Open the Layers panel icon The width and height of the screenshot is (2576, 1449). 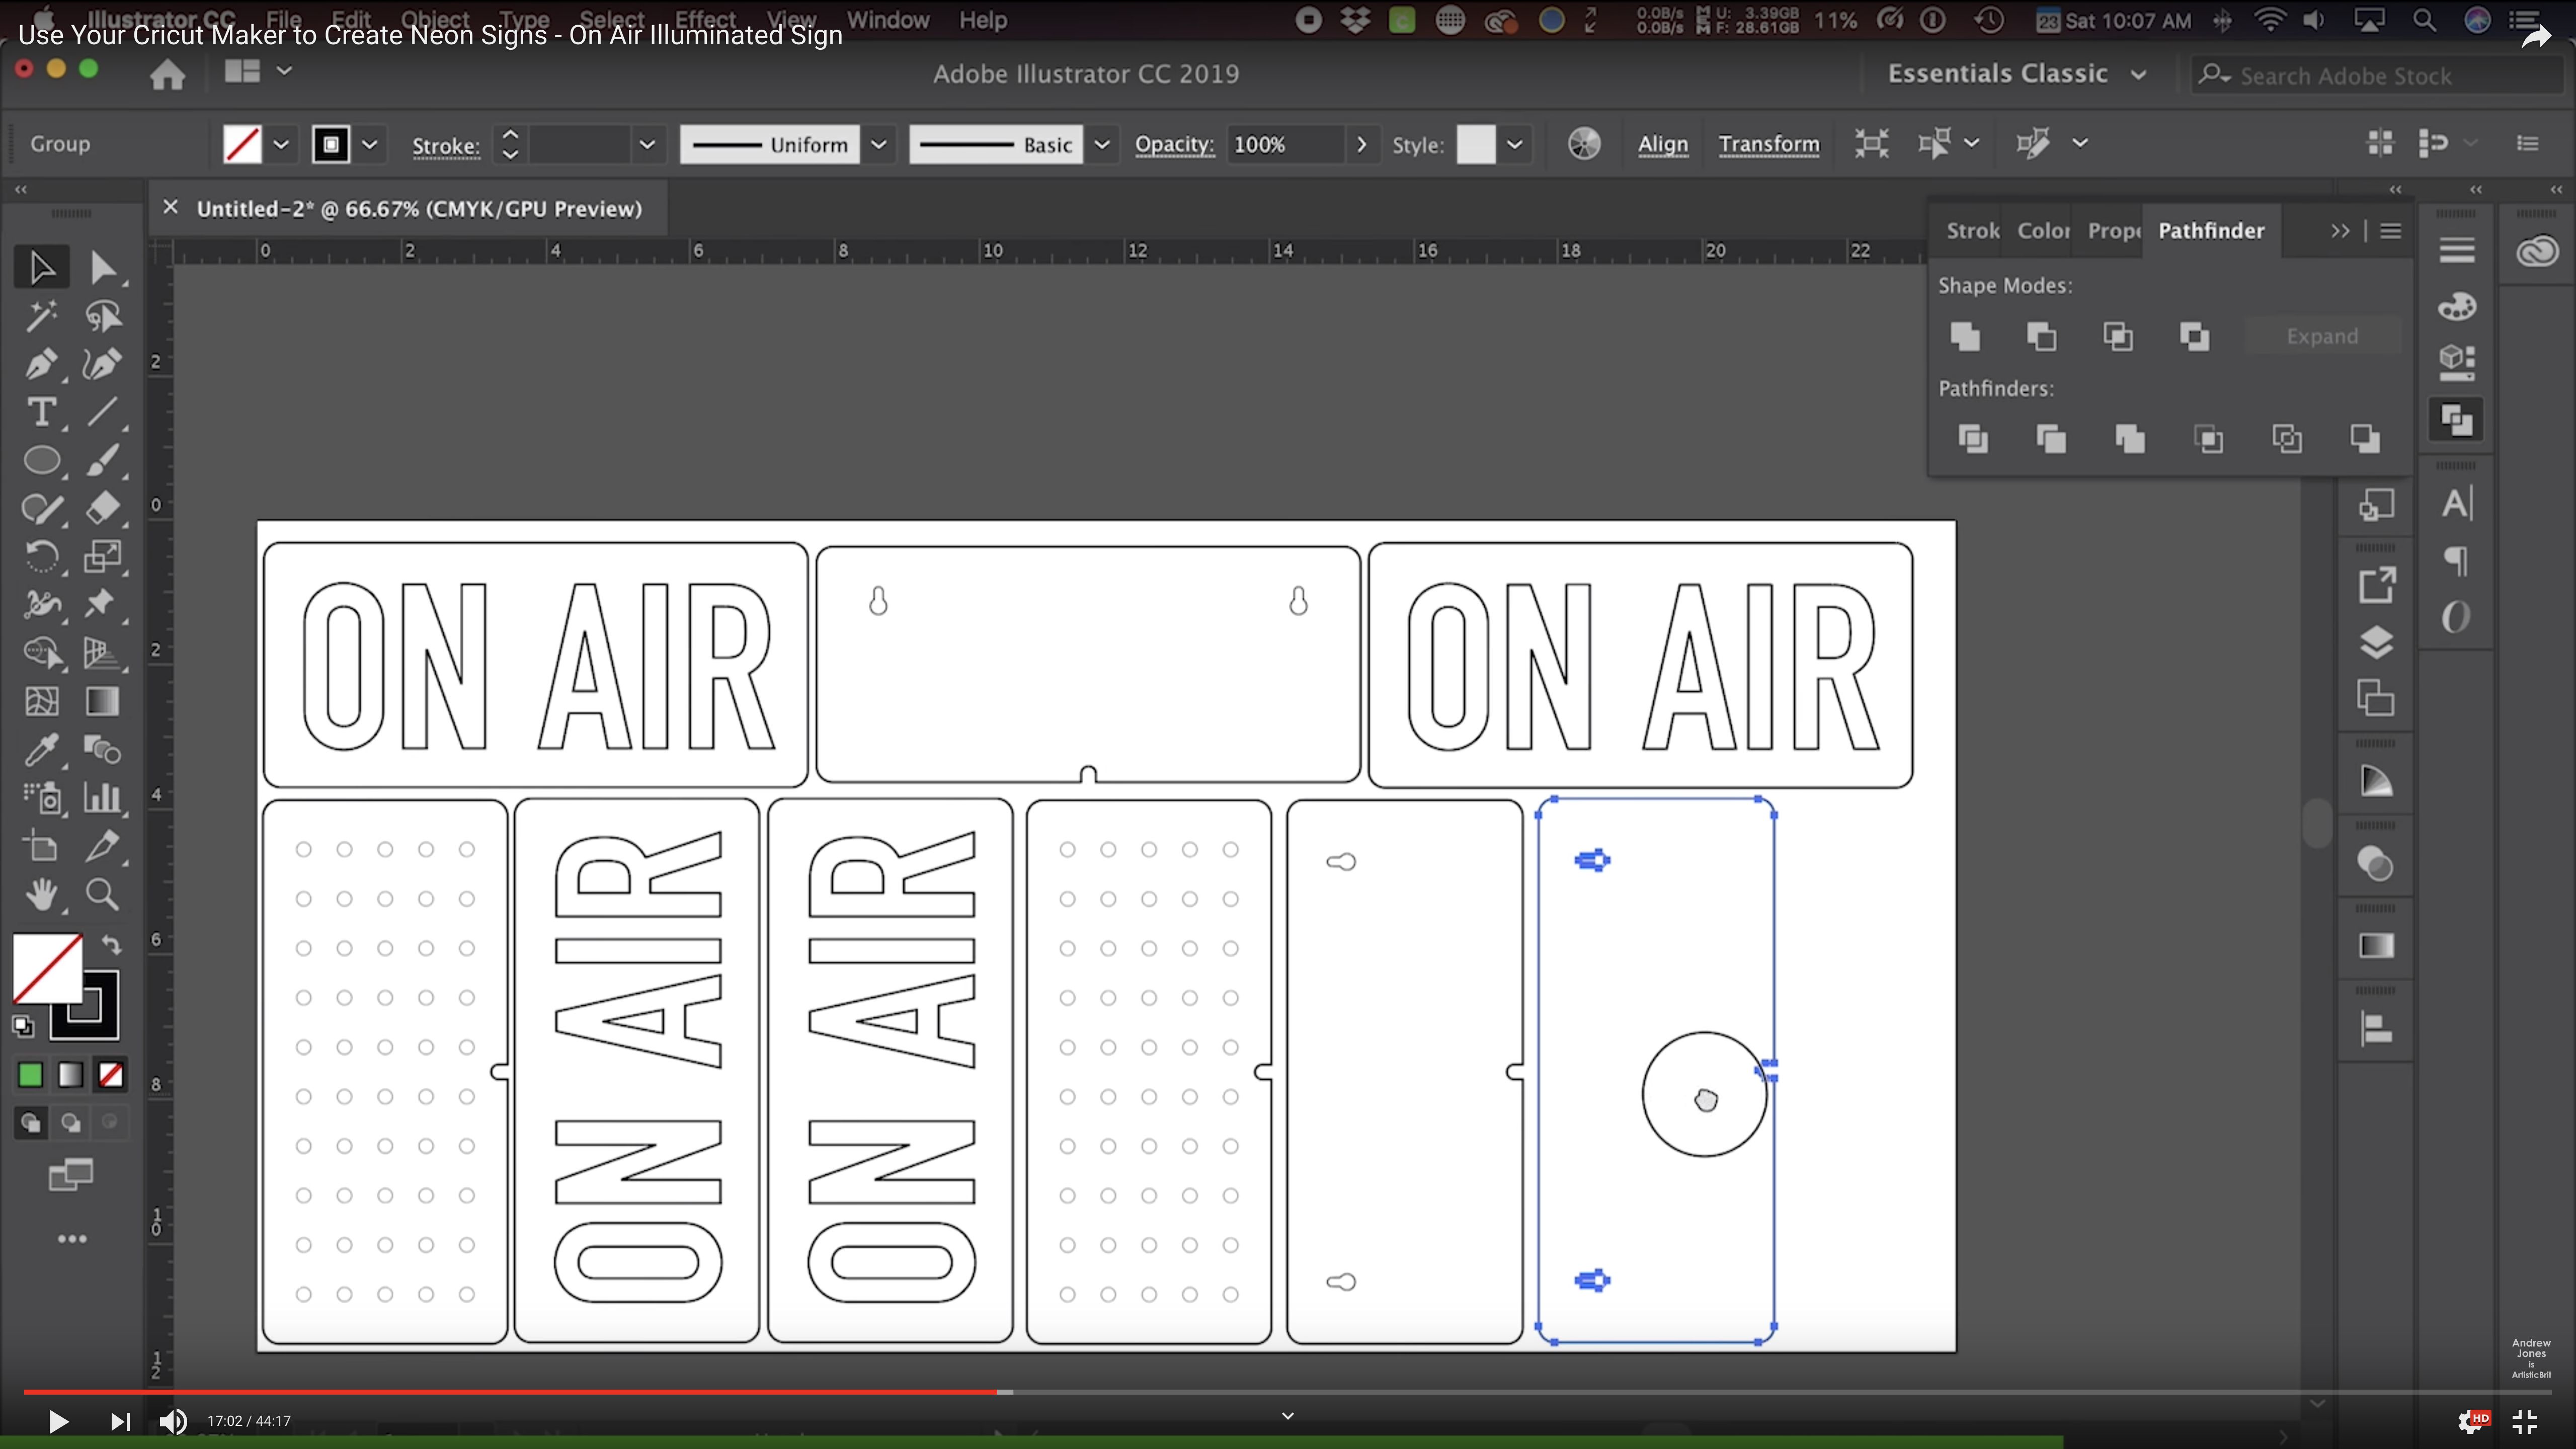click(2376, 641)
